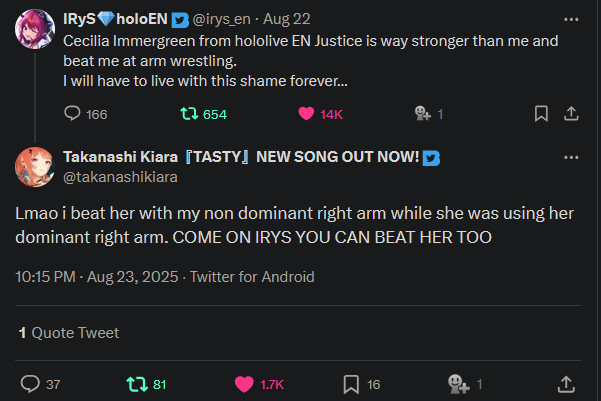Screen dimensions: 601x401
Task: Reply to the IRyS tweet via comment icon
Action: (x=72, y=113)
